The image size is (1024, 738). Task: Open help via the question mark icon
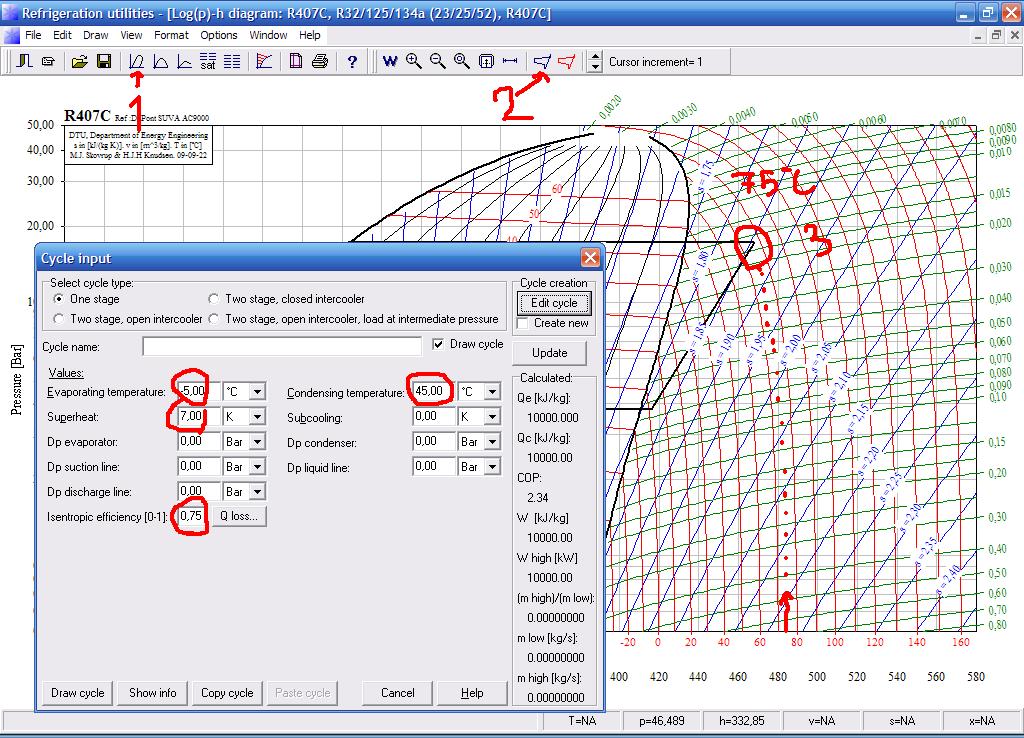pos(352,62)
